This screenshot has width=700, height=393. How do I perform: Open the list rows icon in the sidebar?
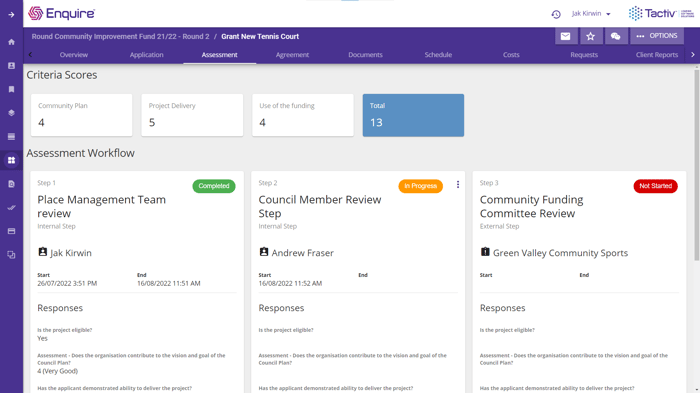pyautogui.click(x=11, y=137)
